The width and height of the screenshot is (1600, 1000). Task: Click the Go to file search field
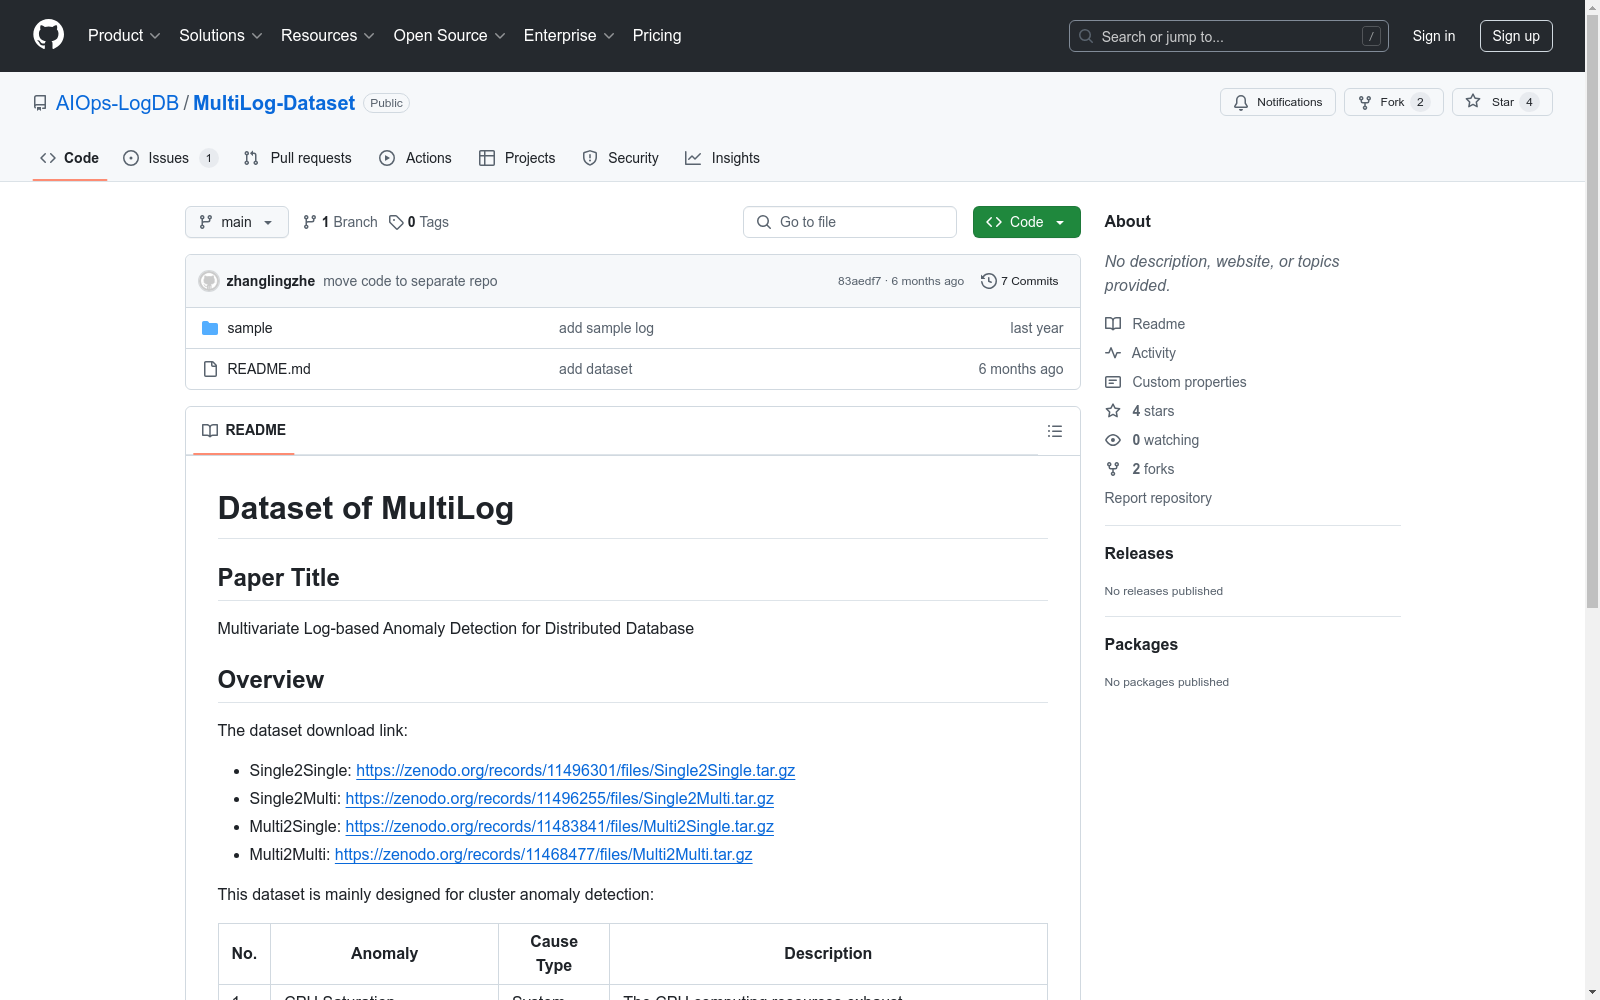click(x=849, y=222)
